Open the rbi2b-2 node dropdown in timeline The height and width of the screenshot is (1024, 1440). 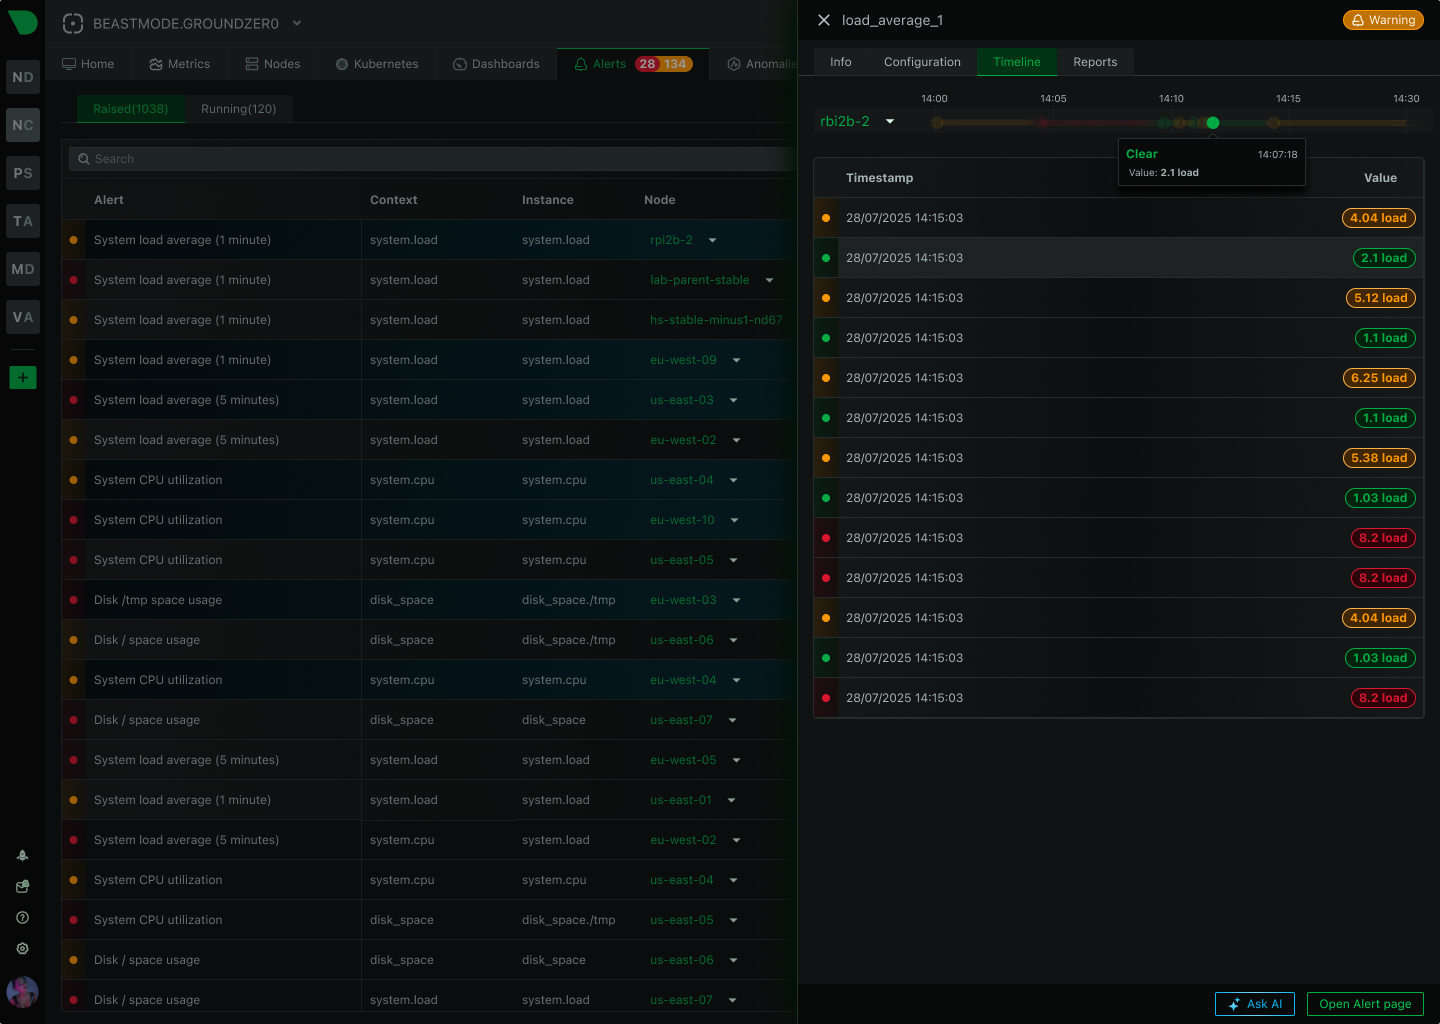(889, 121)
